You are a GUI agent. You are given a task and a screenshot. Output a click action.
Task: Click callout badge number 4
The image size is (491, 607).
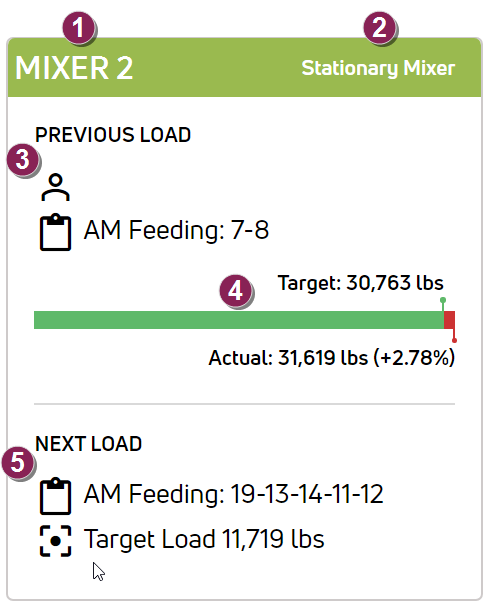(x=235, y=291)
